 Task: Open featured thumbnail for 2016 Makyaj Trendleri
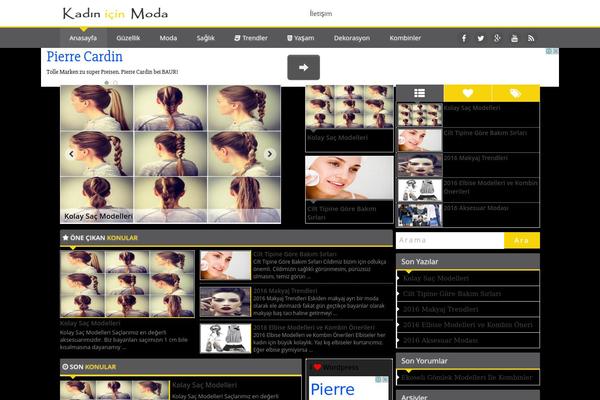click(225, 302)
